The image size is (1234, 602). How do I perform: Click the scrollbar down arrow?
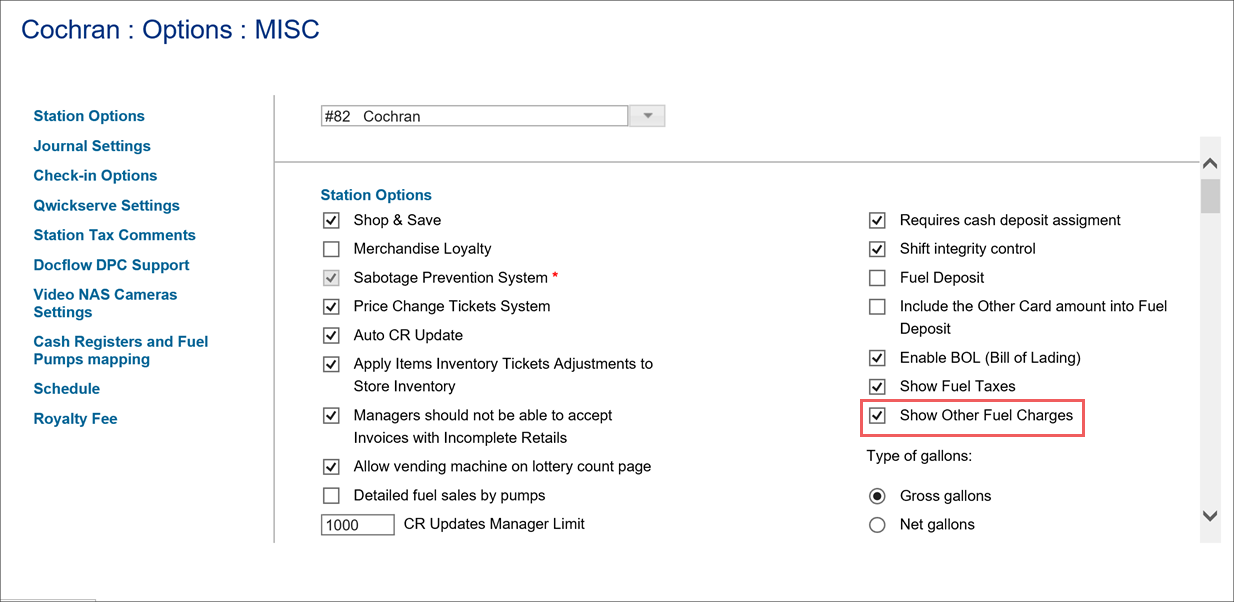1210,516
